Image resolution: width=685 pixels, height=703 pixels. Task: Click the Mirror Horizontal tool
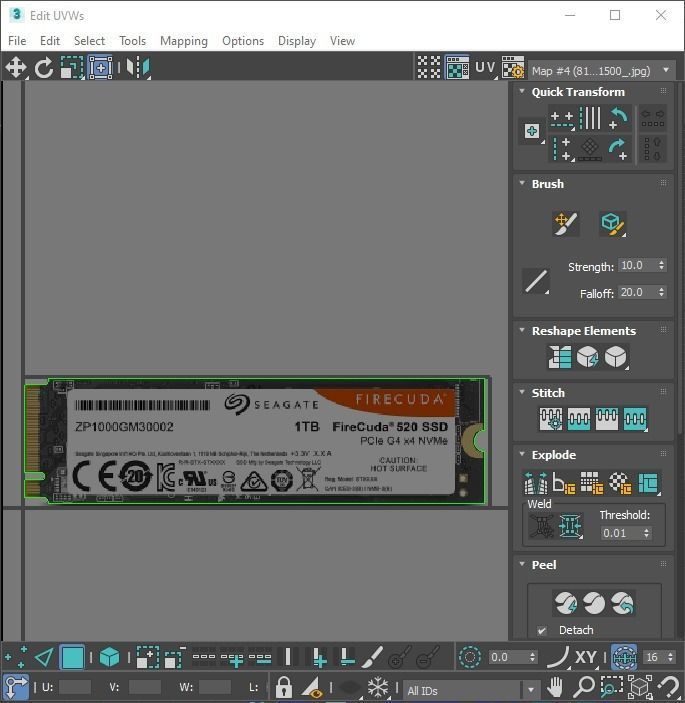coord(138,68)
